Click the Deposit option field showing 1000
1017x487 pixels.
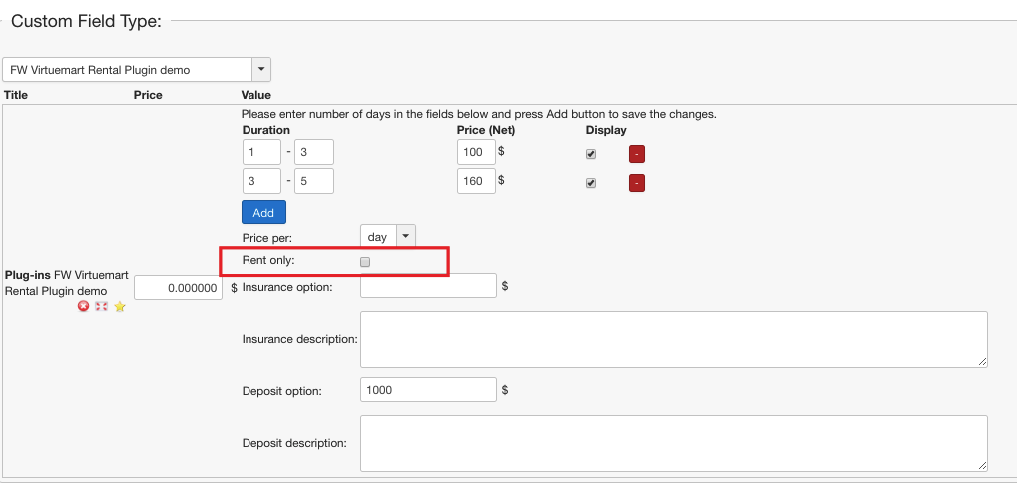428,390
